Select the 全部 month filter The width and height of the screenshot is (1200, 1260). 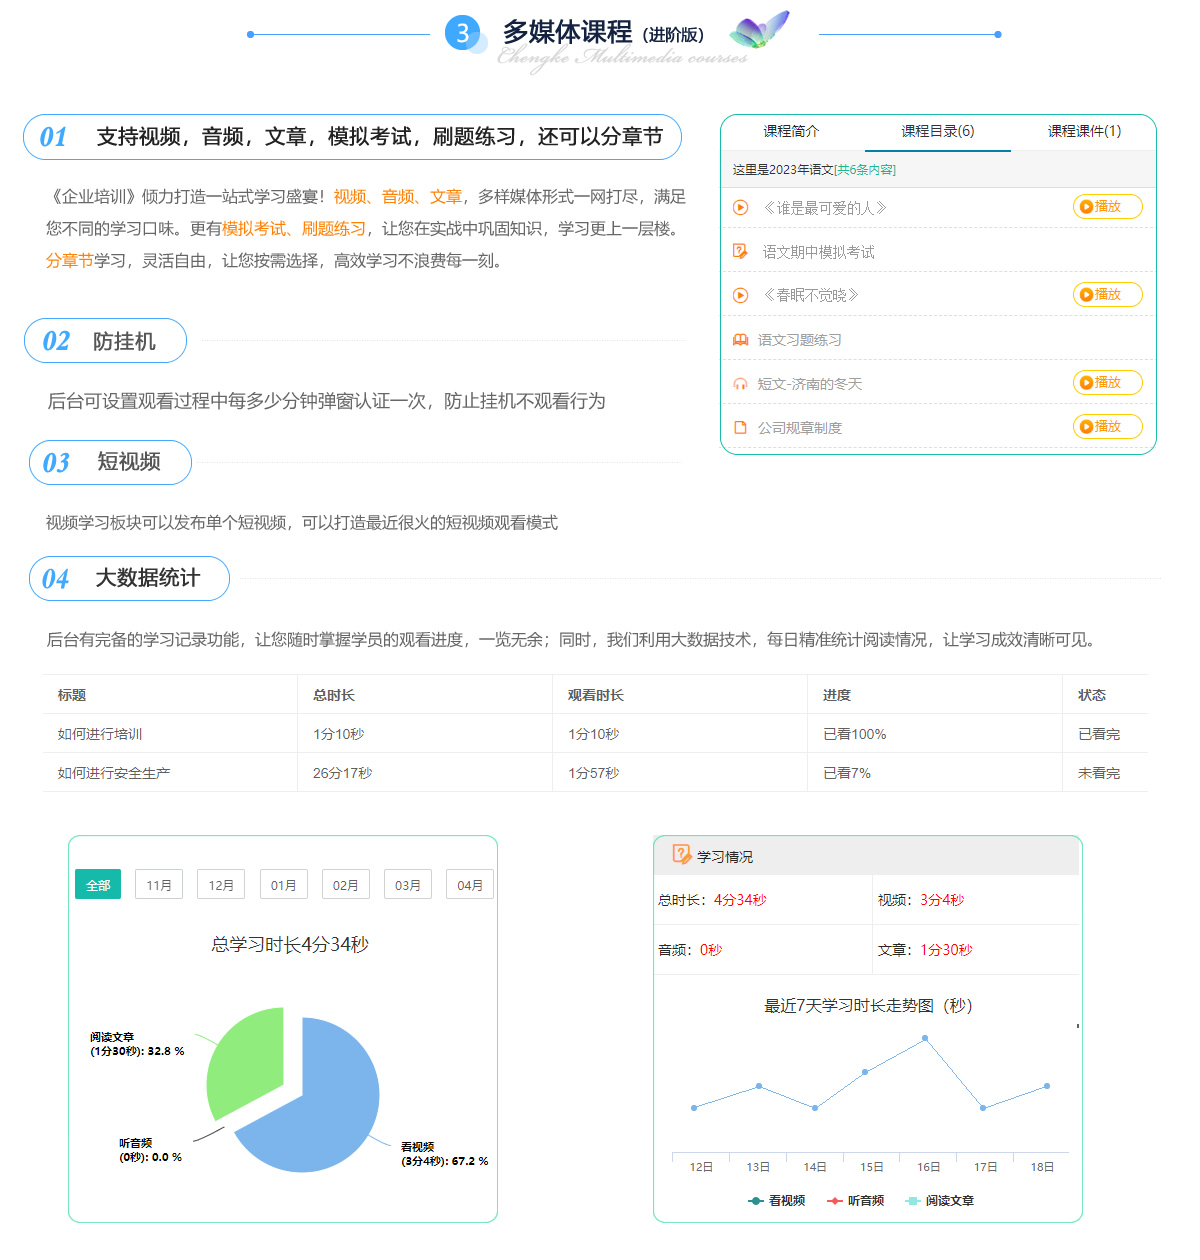click(98, 885)
